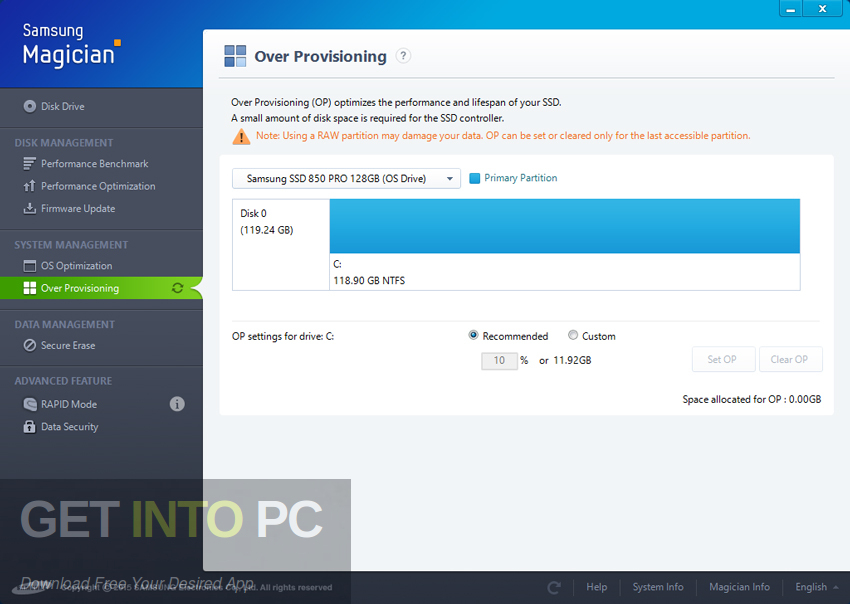Click the Performance Benchmark bars icon
Image resolution: width=850 pixels, height=604 pixels.
[x=29, y=163]
